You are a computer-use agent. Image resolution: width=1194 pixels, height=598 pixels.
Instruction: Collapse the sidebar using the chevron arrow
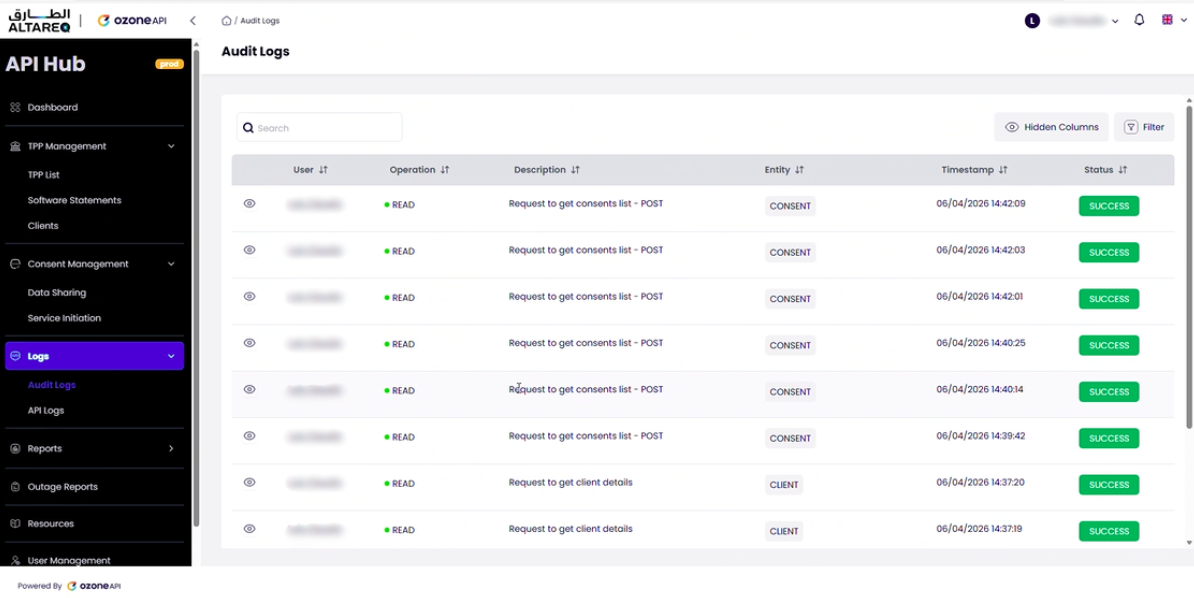(192, 19)
